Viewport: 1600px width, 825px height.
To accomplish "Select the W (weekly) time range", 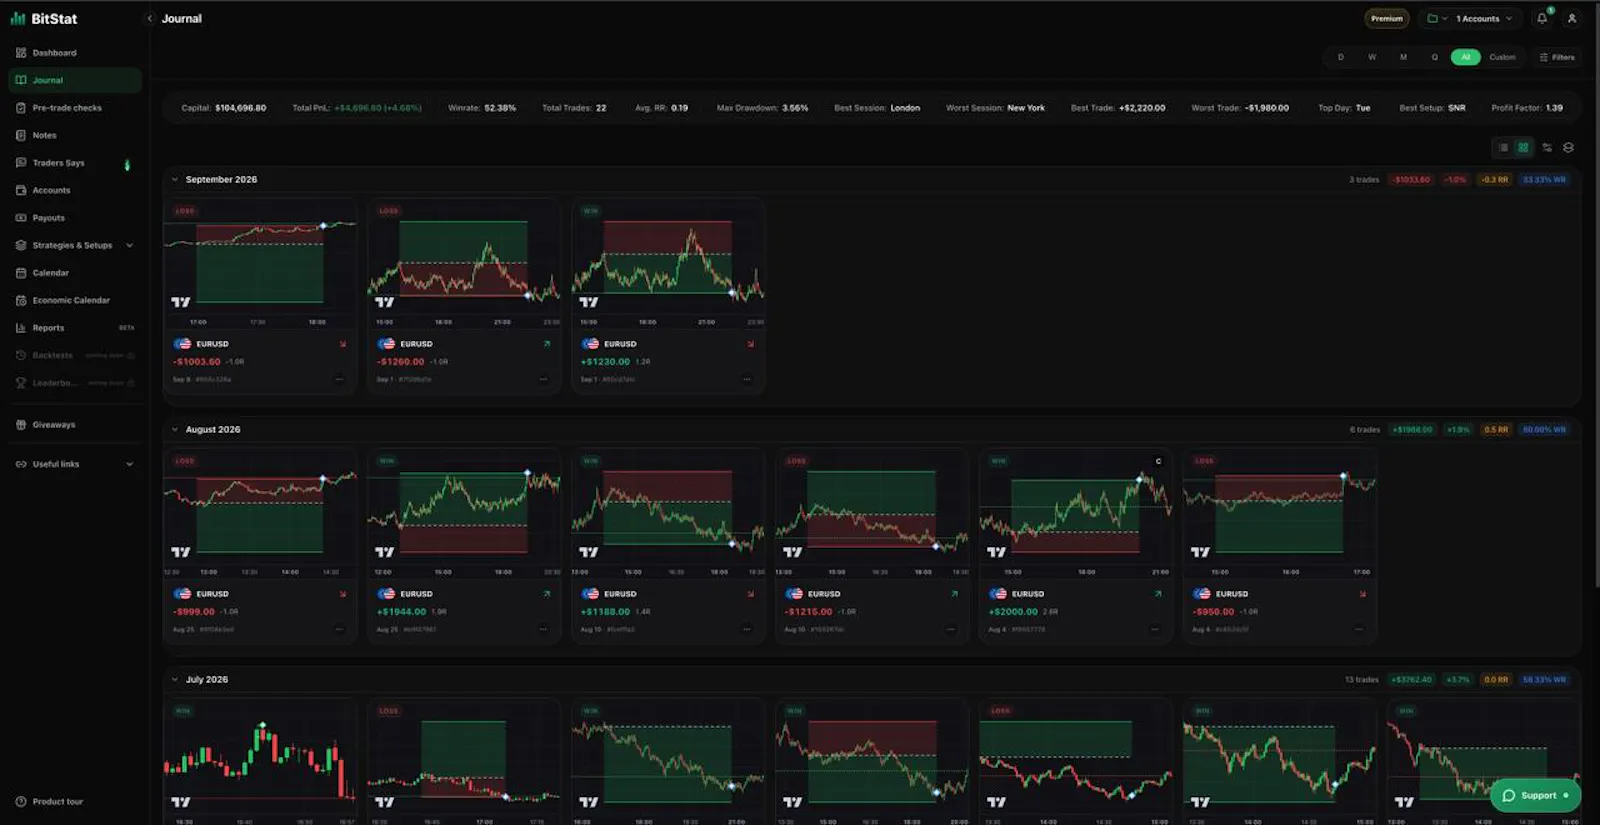I will 1372,57.
